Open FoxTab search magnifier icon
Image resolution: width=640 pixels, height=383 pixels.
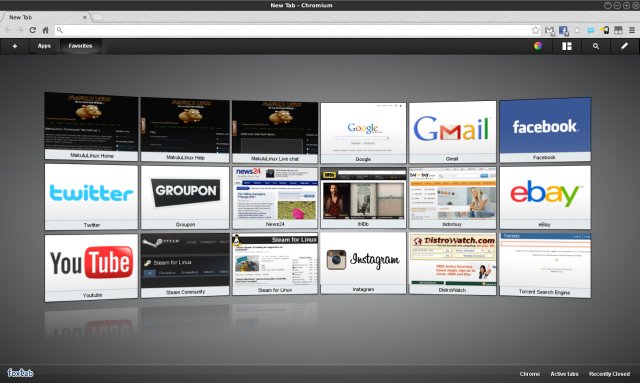(596, 46)
